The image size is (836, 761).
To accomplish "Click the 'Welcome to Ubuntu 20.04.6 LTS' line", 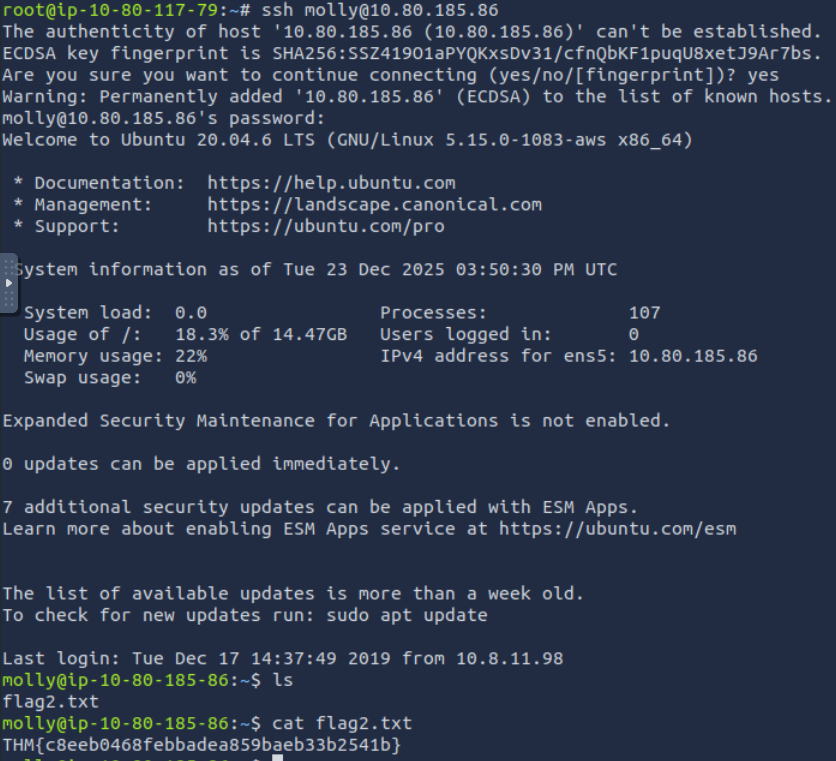I will click(x=347, y=140).
